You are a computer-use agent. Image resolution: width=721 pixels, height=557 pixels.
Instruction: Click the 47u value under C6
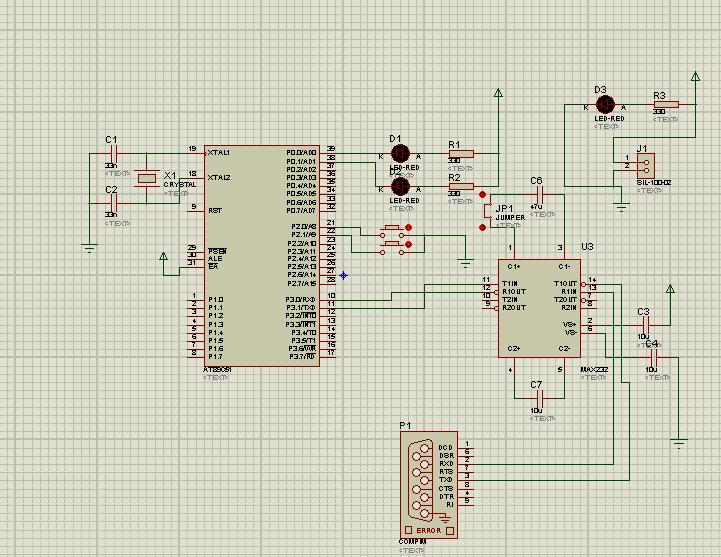[x=536, y=207]
